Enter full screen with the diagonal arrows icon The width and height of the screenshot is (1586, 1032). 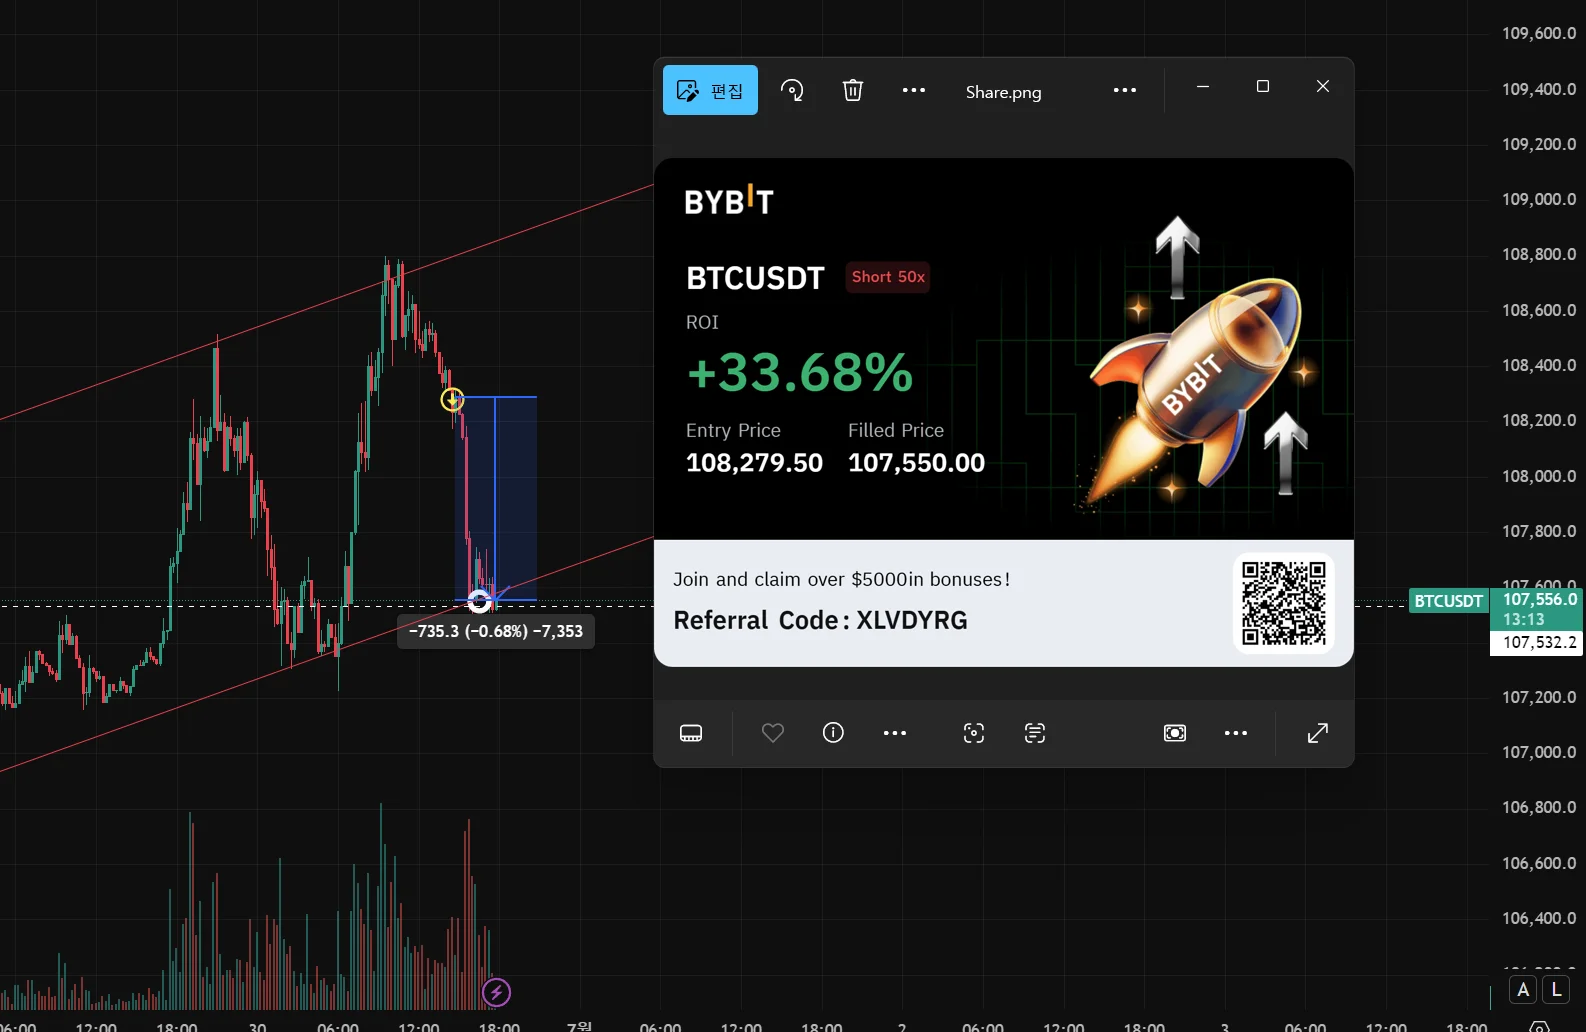(1318, 733)
